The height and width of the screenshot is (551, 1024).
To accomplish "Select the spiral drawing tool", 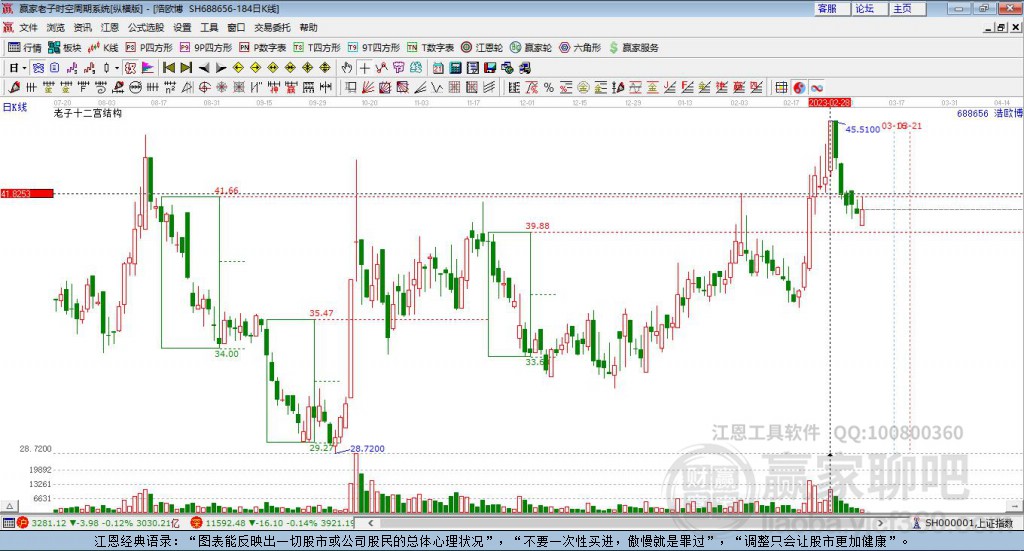I will click(x=101, y=87).
